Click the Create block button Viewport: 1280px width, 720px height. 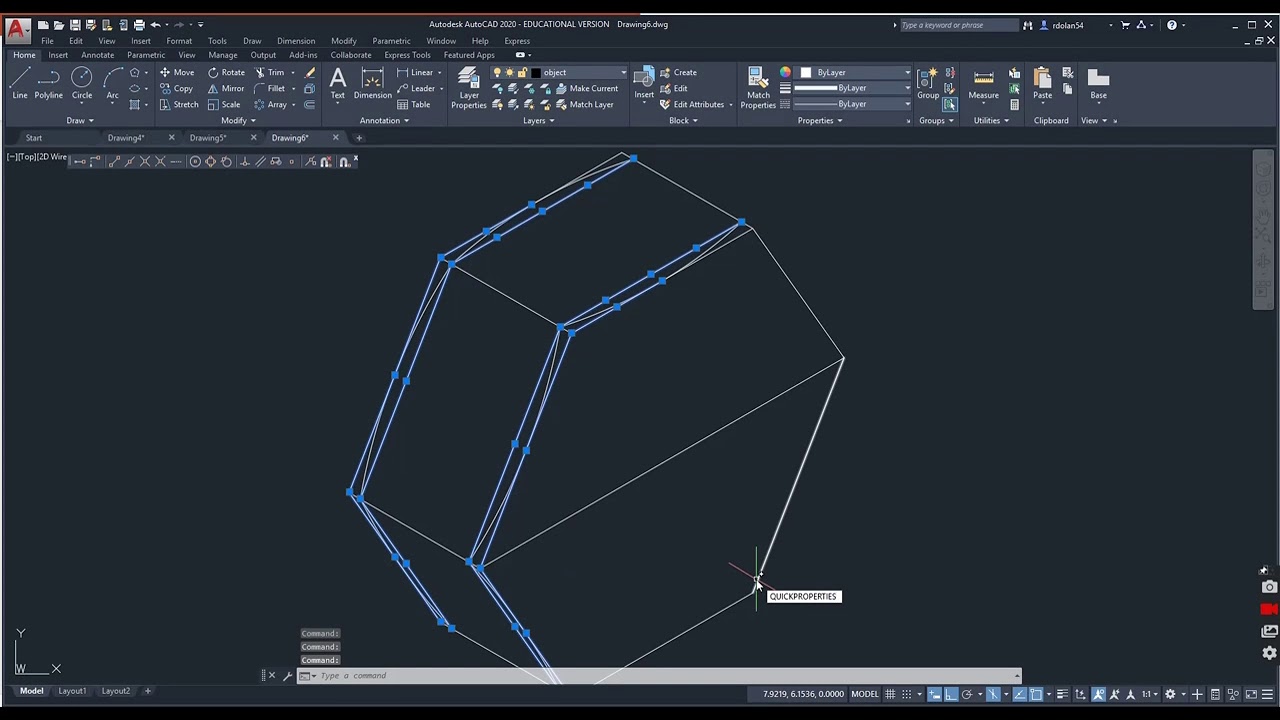click(x=678, y=72)
